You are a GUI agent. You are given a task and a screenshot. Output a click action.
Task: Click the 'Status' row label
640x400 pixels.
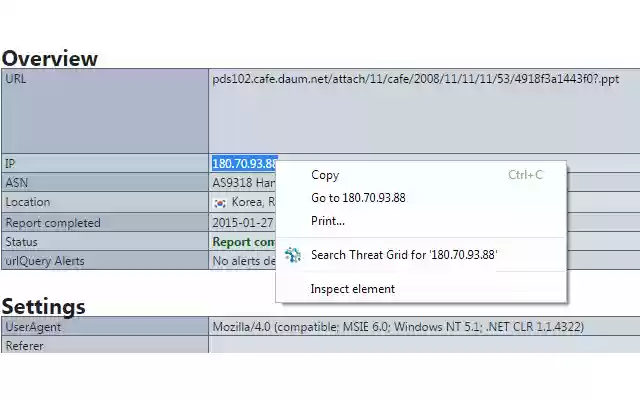[x=21, y=242]
